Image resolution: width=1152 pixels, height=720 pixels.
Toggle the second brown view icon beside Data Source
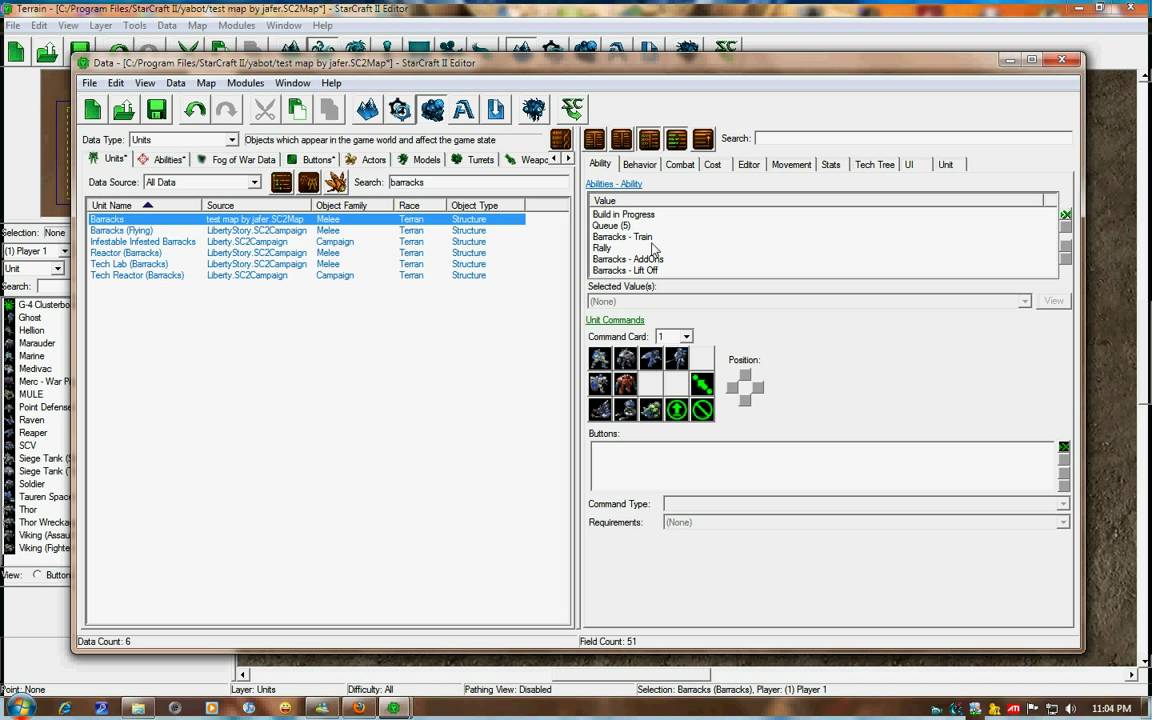coord(309,182)
